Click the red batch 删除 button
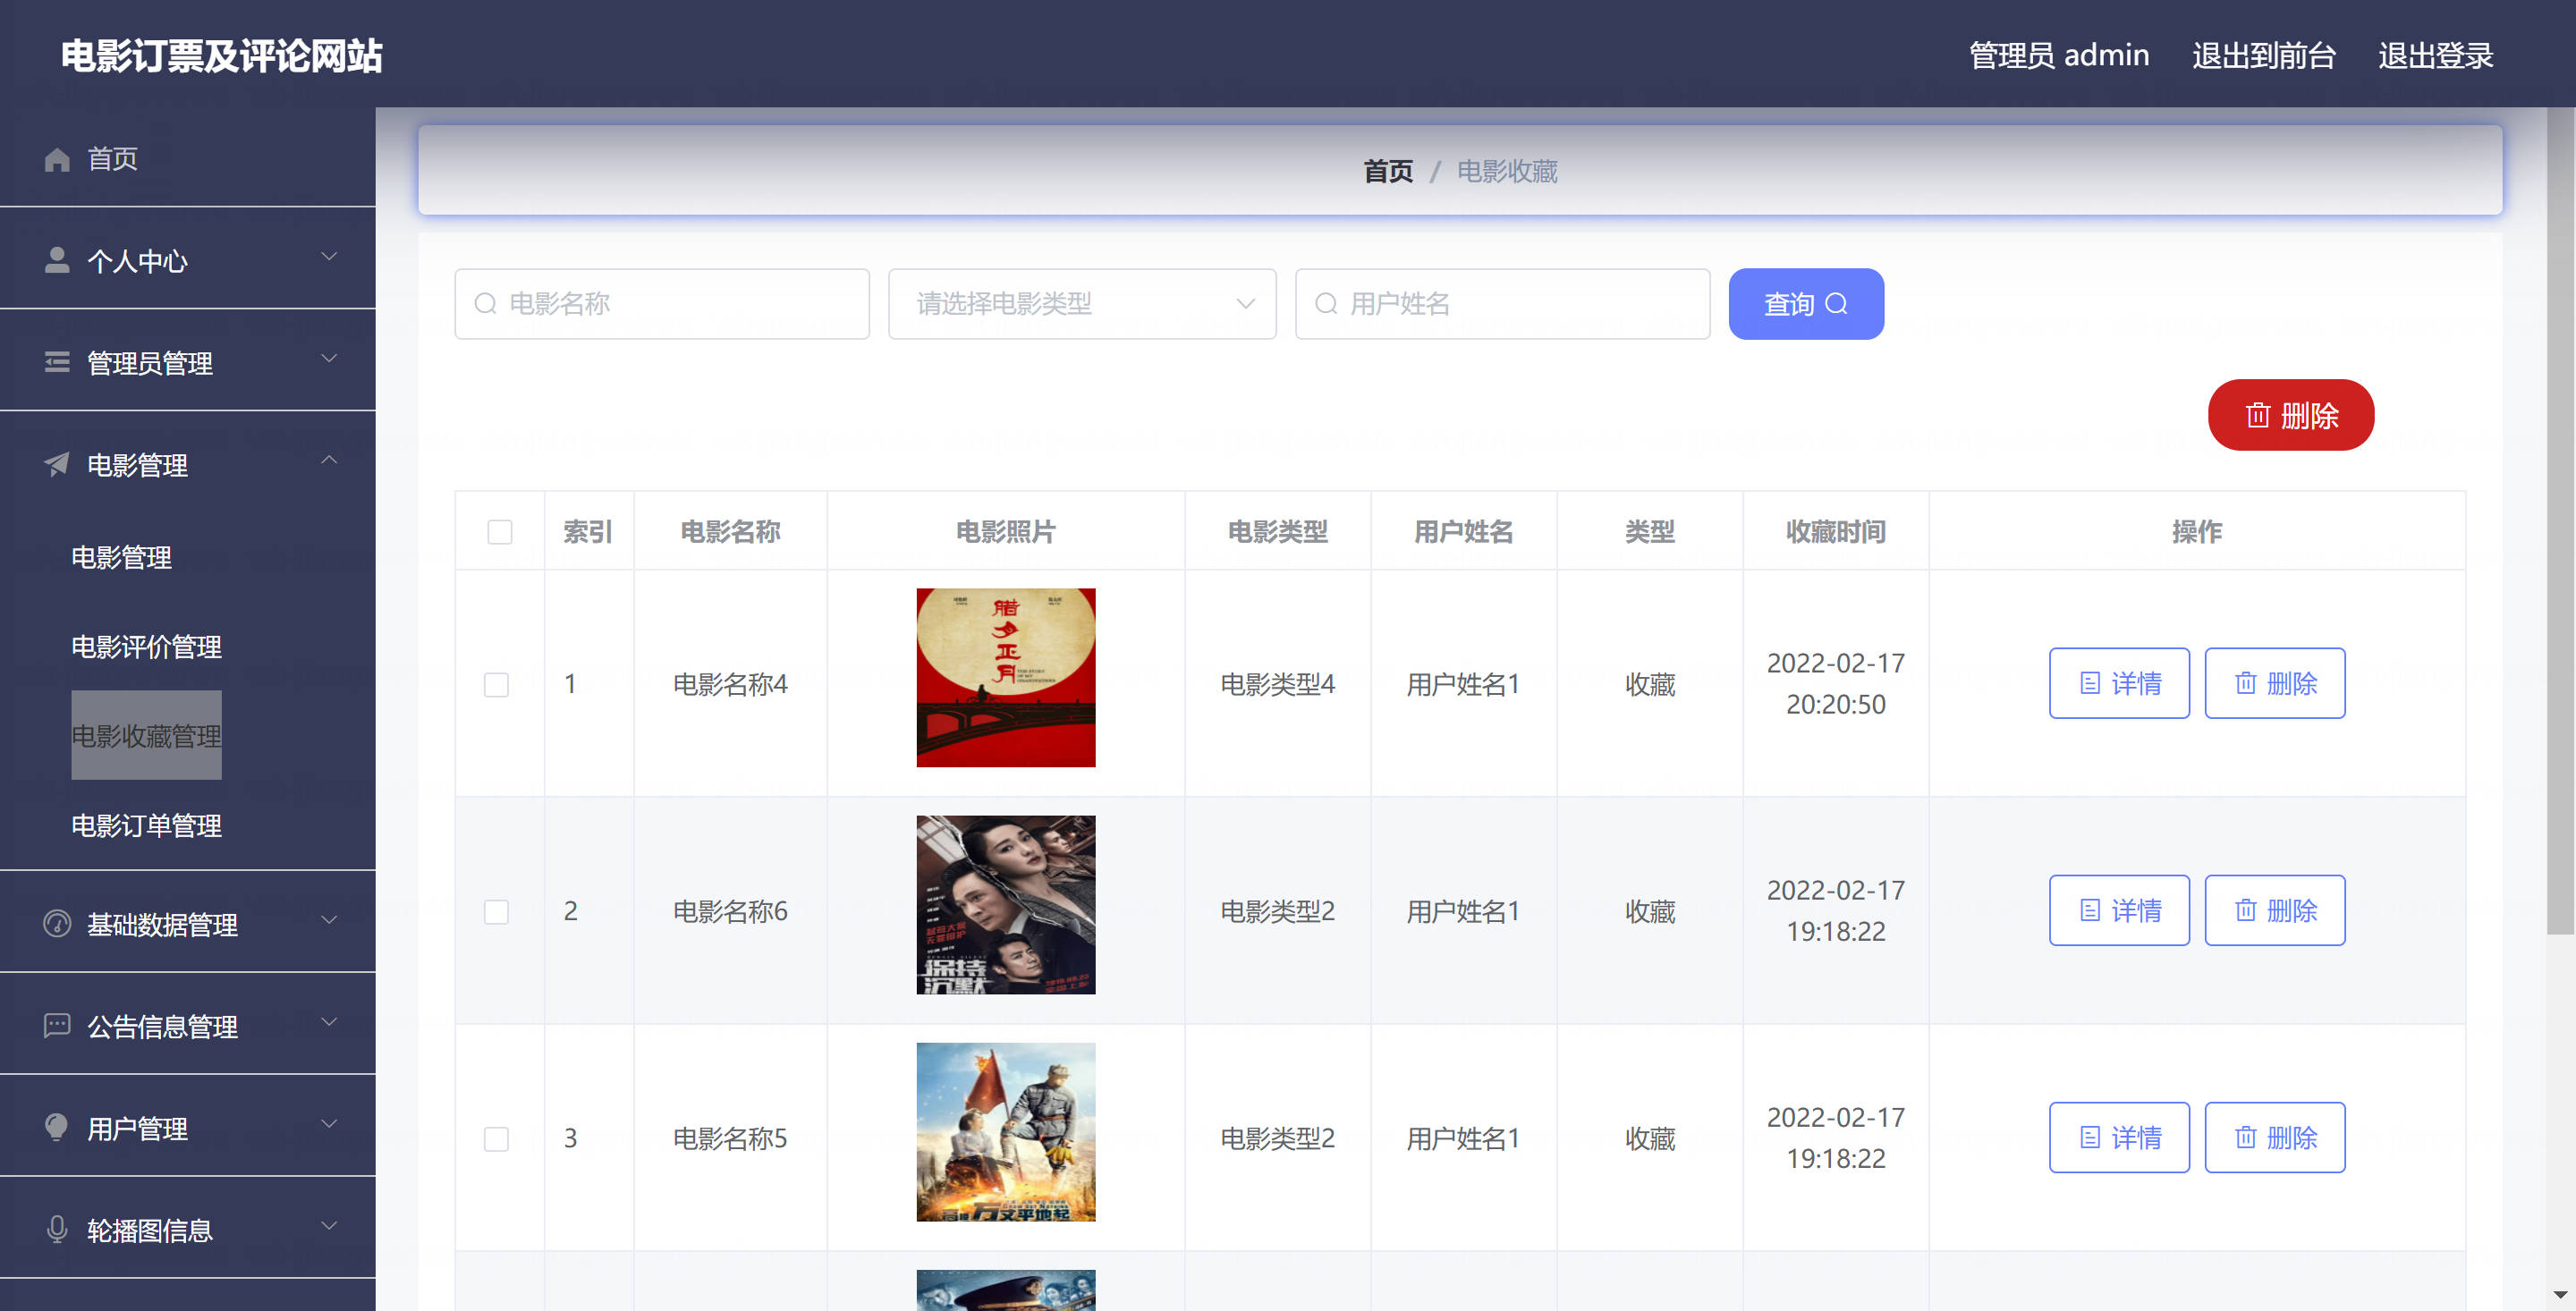 click(x=2290, y=415)
